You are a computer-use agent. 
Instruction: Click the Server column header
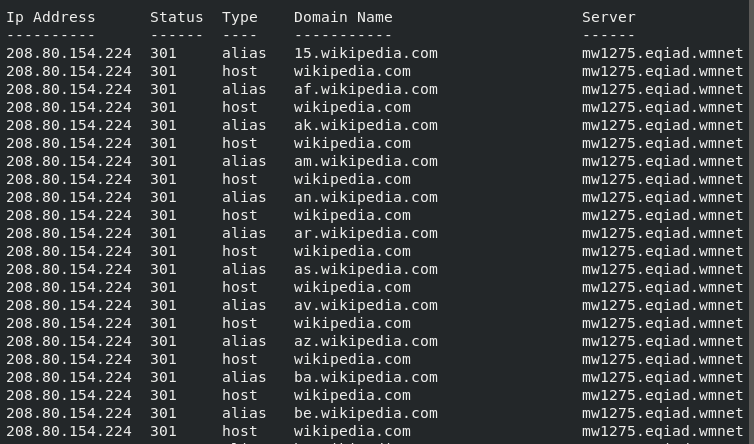click(608, 18)
